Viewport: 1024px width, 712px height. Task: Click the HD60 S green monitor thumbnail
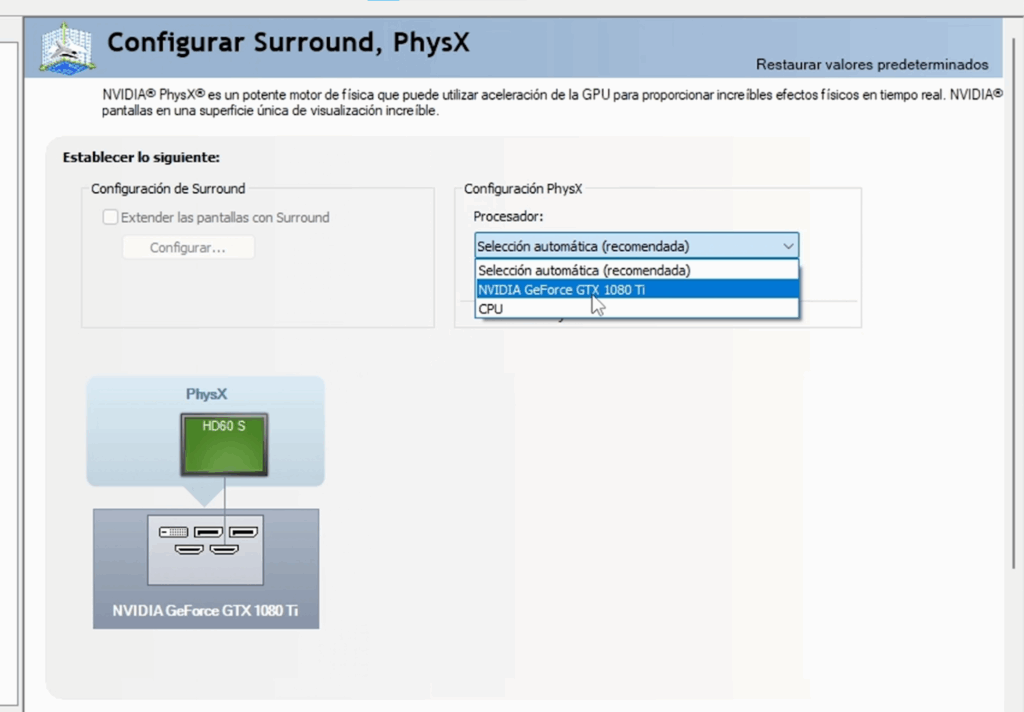[x=224, y=444]
